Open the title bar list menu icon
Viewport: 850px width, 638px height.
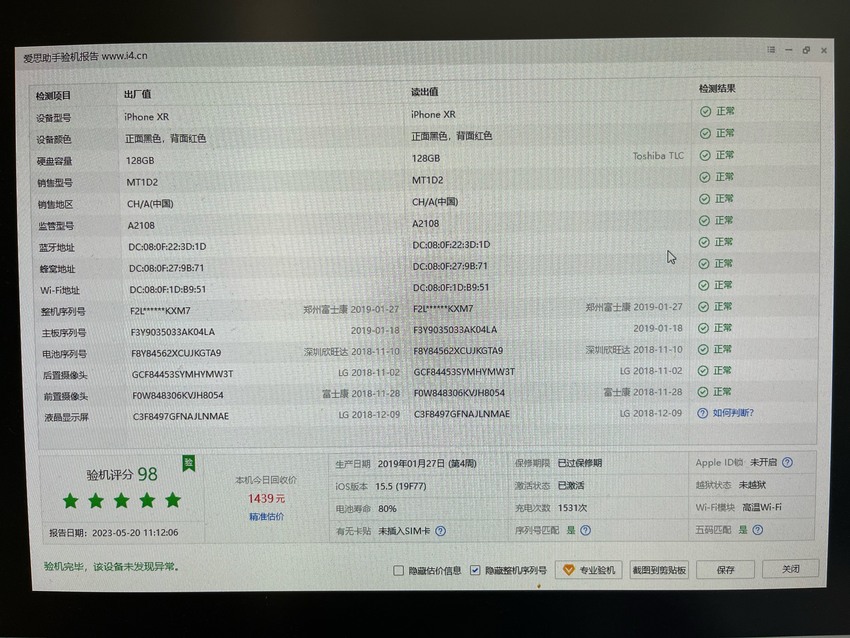point(771,50)
